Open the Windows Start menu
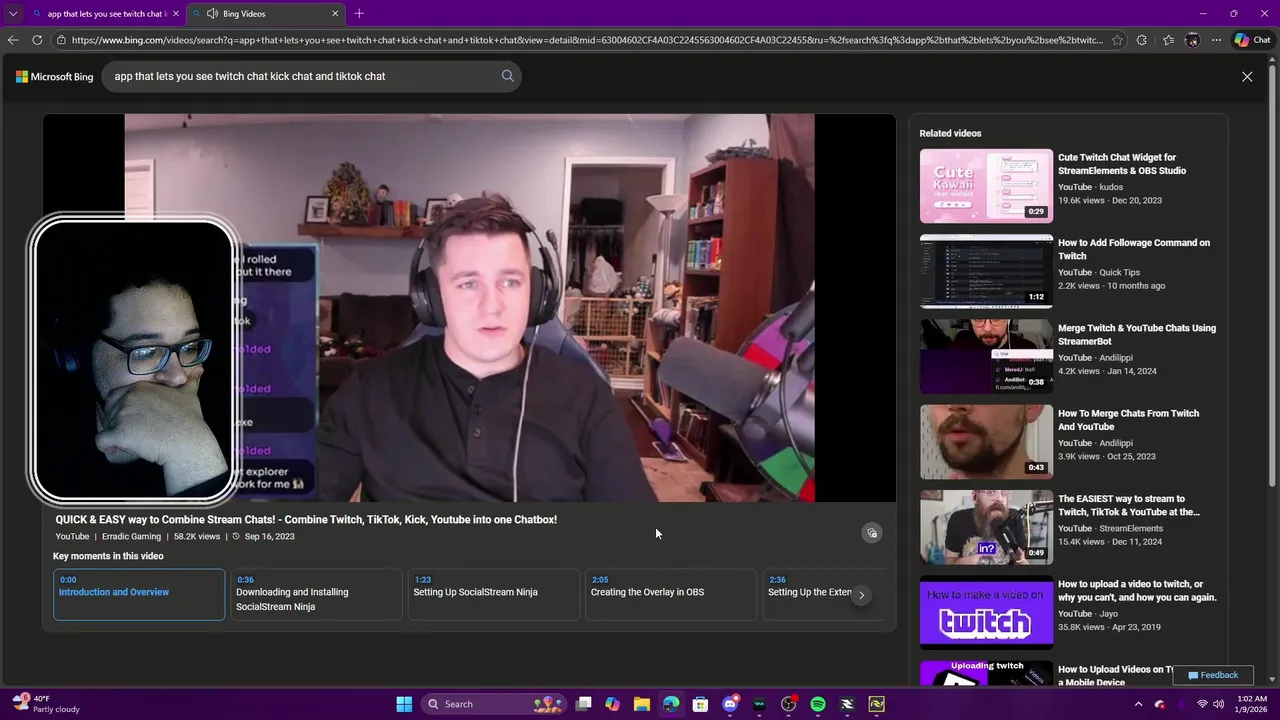The image size is (1280, 720). [404, 704]
